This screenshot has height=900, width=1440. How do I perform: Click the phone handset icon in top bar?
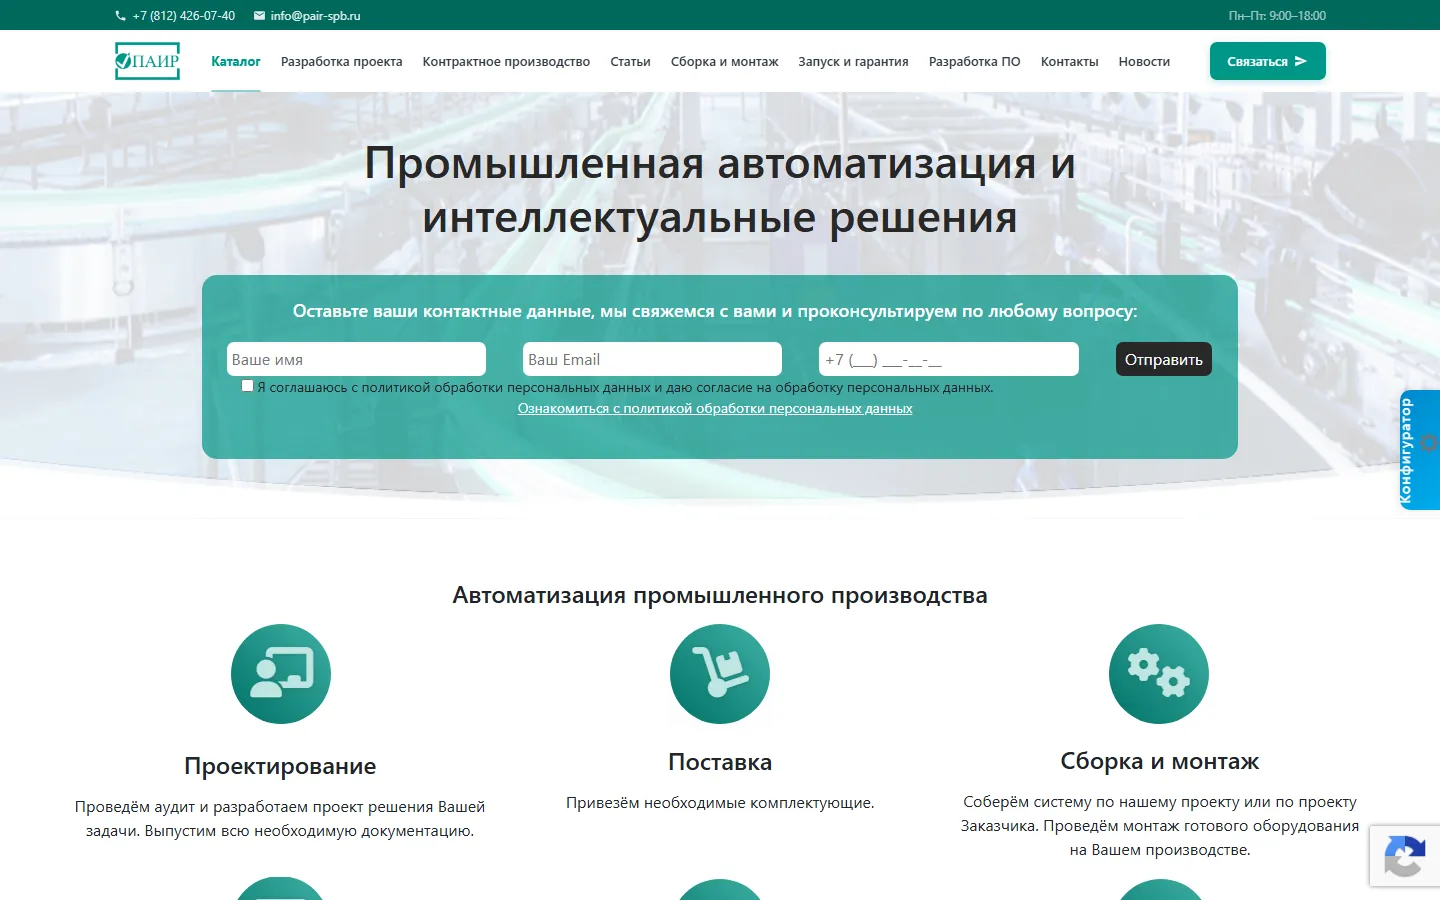pos(120,16)
